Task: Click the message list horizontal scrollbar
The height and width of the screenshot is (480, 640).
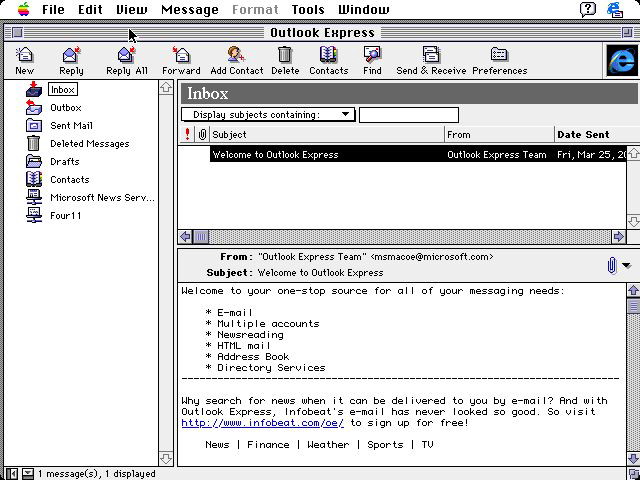Action: [400, 237]
